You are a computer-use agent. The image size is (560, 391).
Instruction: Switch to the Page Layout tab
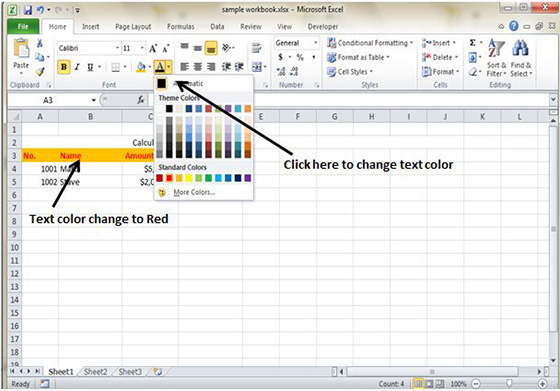(133, 26)
